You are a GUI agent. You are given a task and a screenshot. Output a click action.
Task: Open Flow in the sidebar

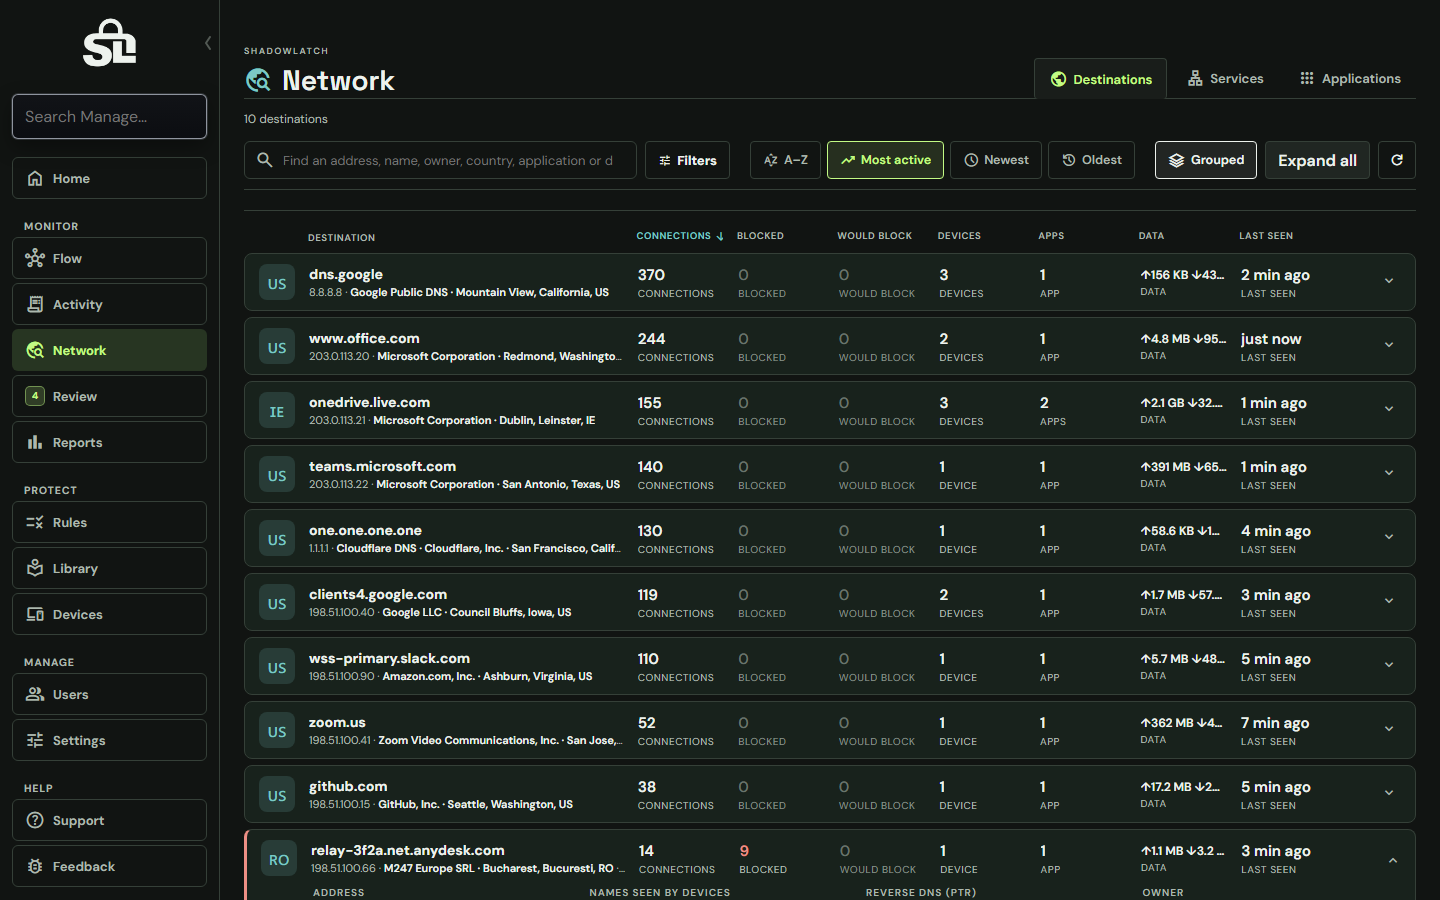coord(109,258)
